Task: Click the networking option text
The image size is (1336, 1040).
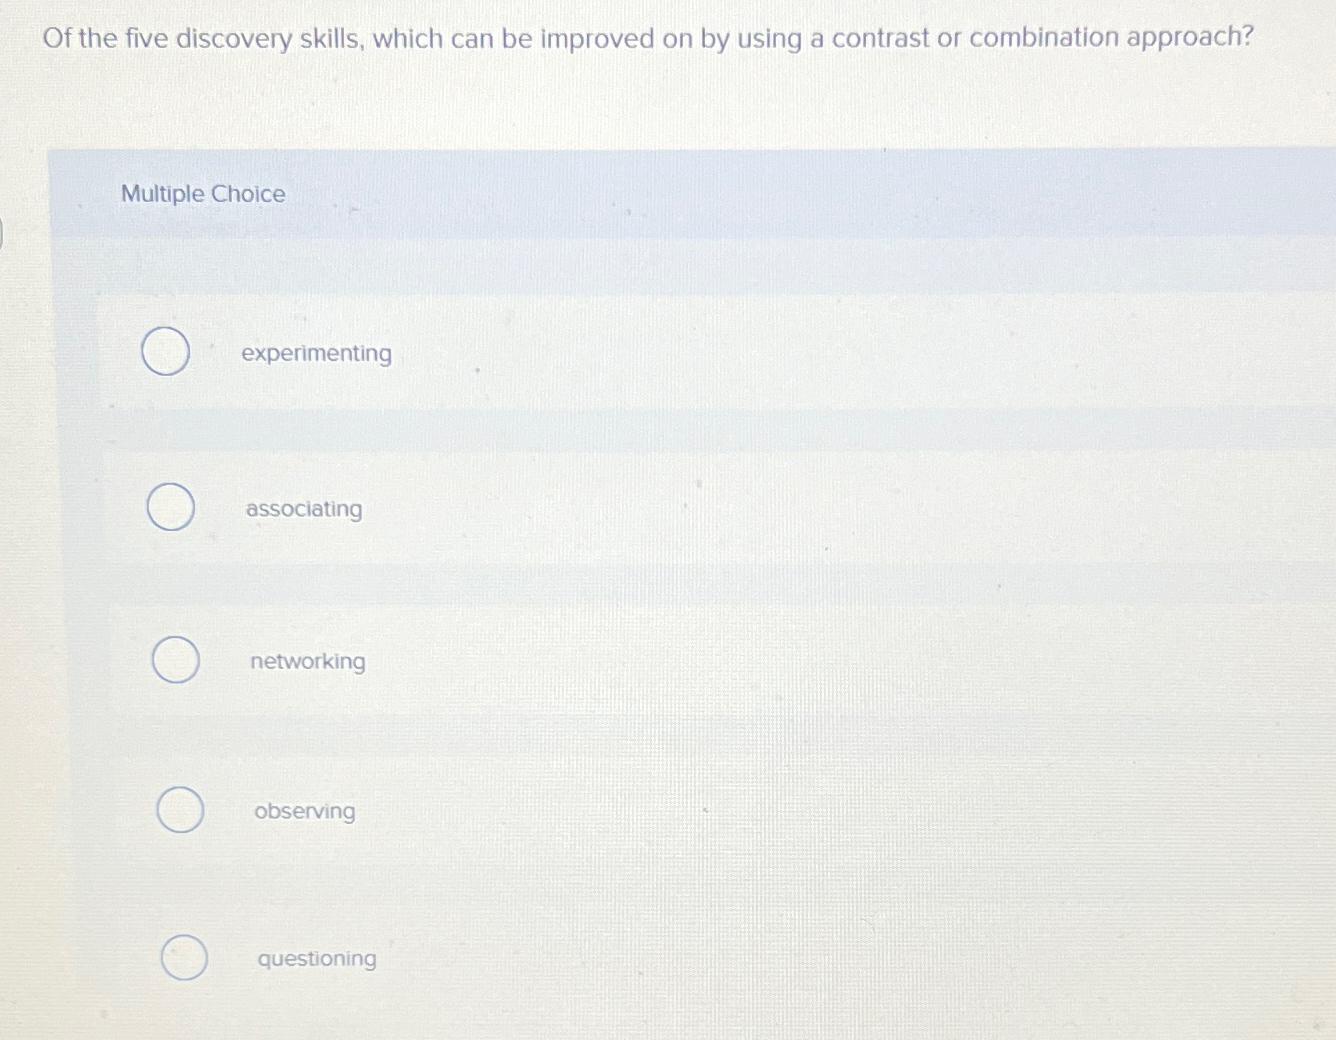Action: click(307, 661)
